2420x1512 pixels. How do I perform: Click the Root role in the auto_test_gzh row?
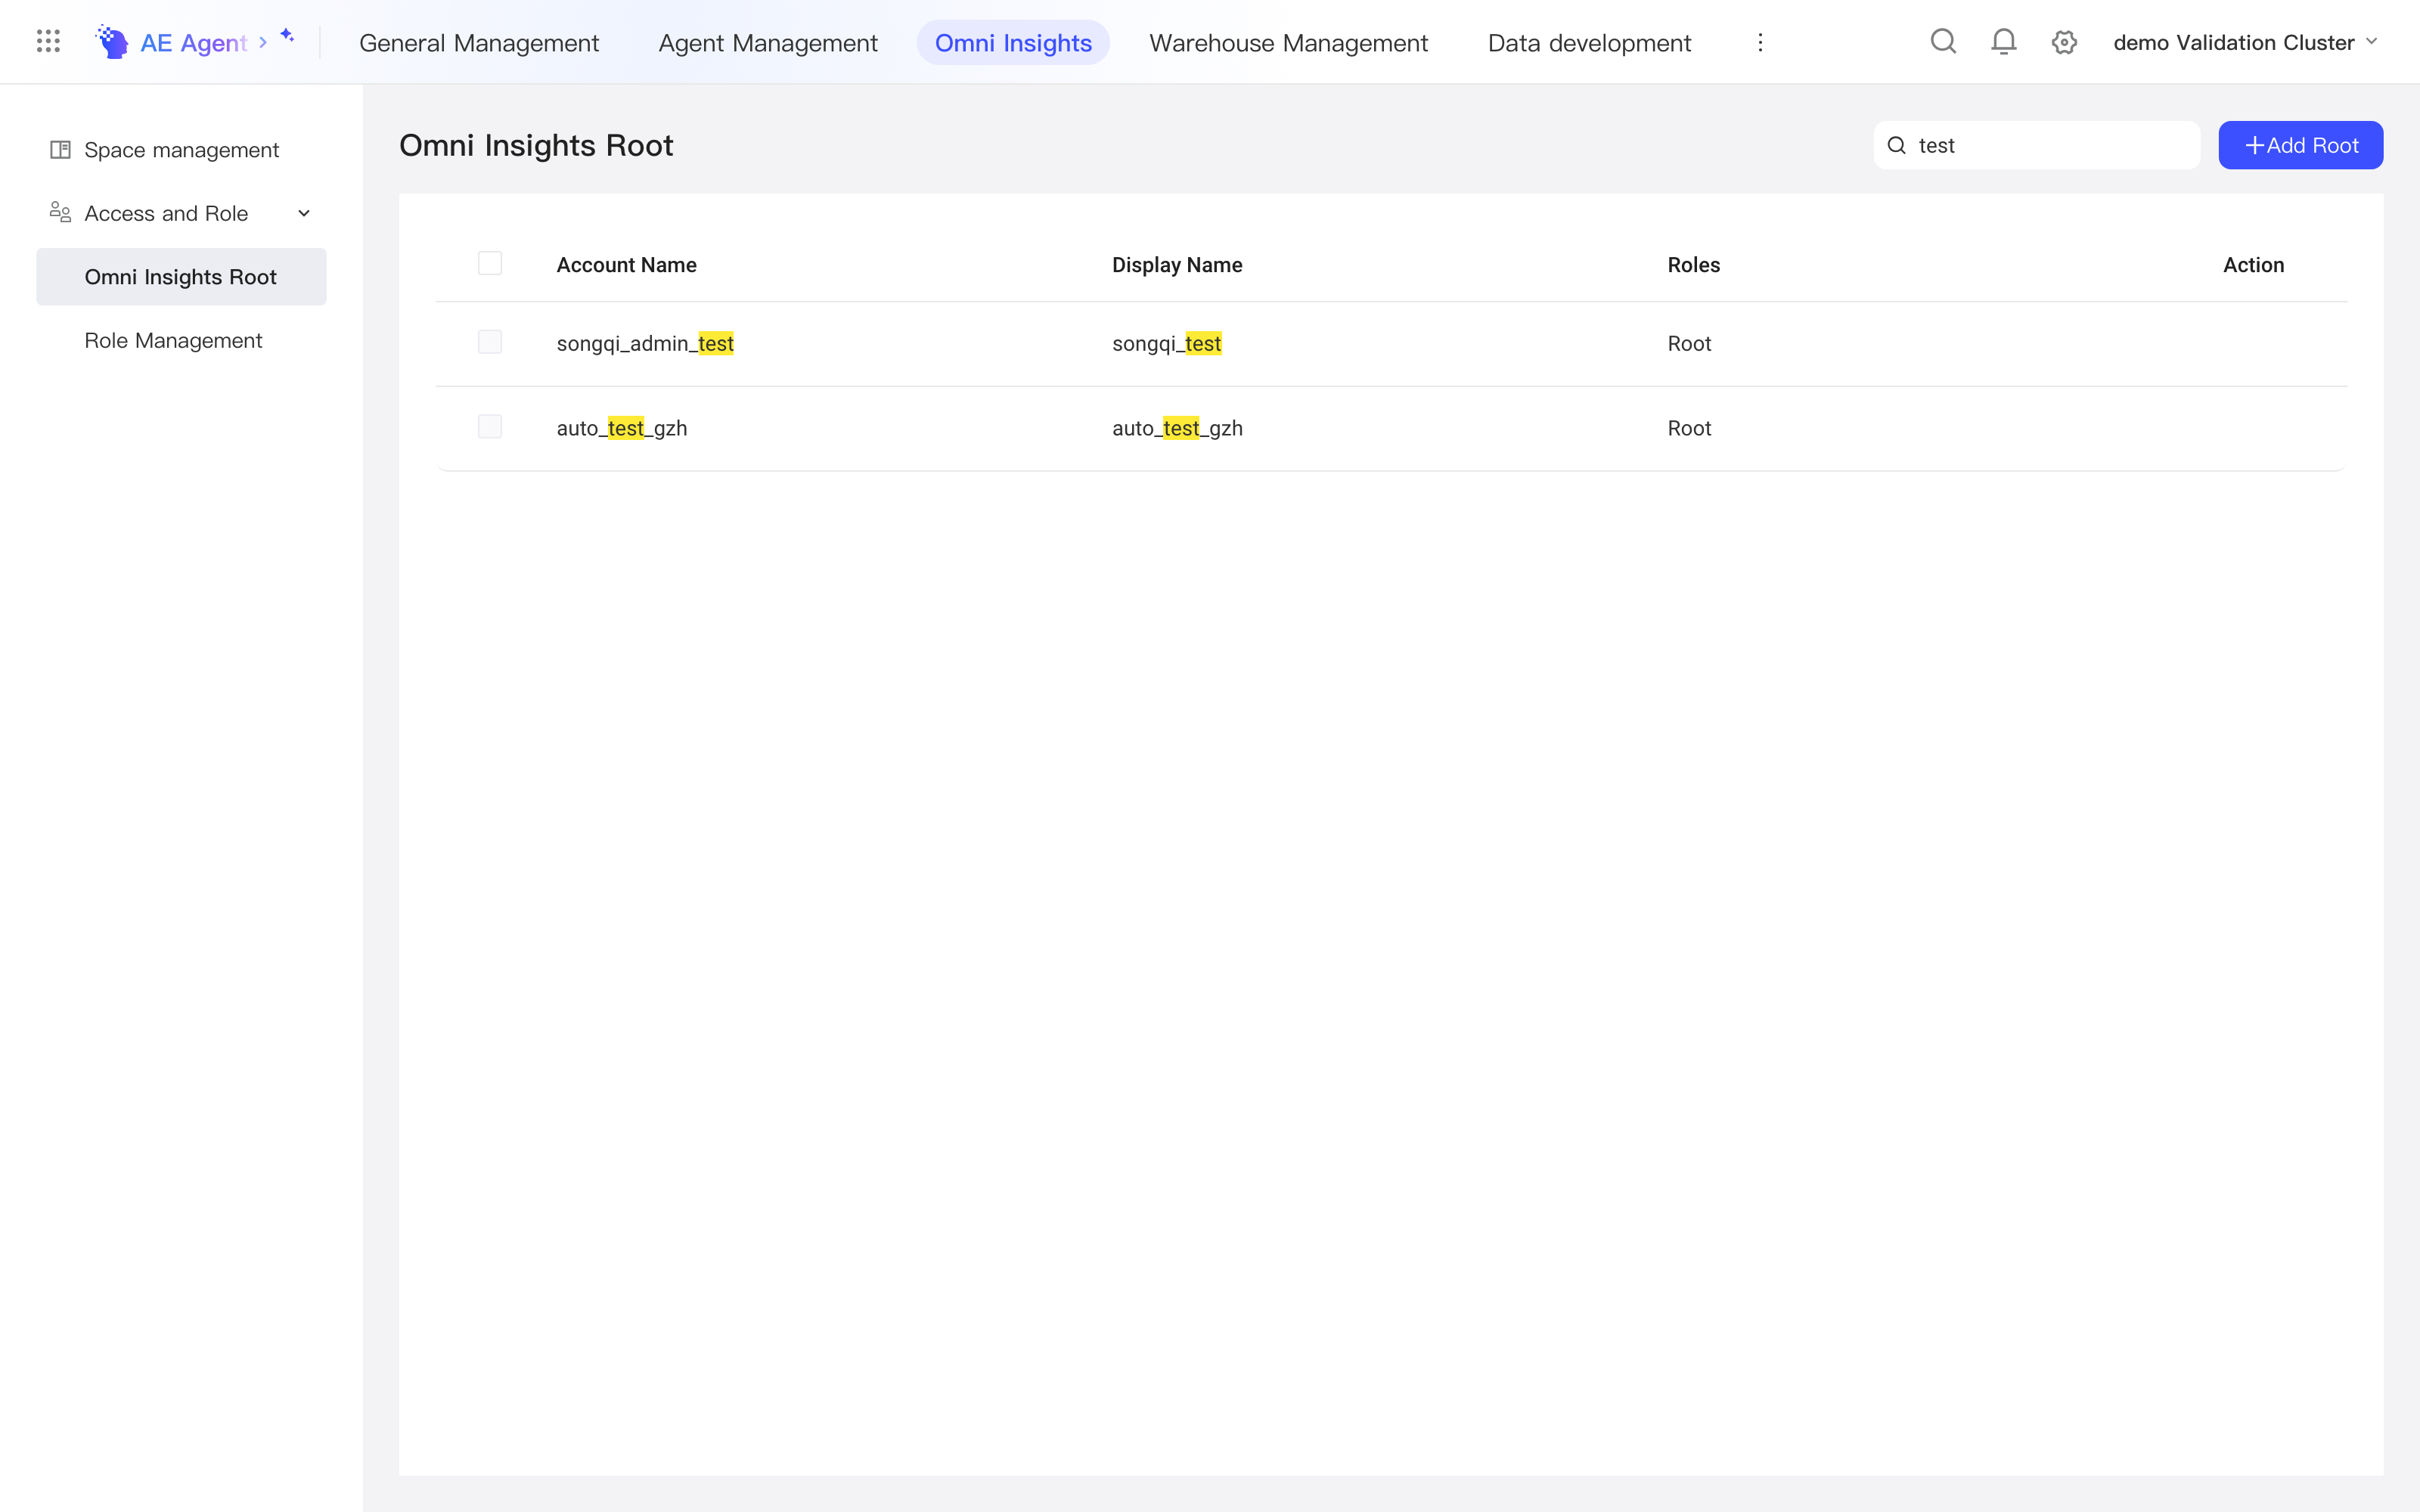pyautogui.click(x=1689, y=428)
